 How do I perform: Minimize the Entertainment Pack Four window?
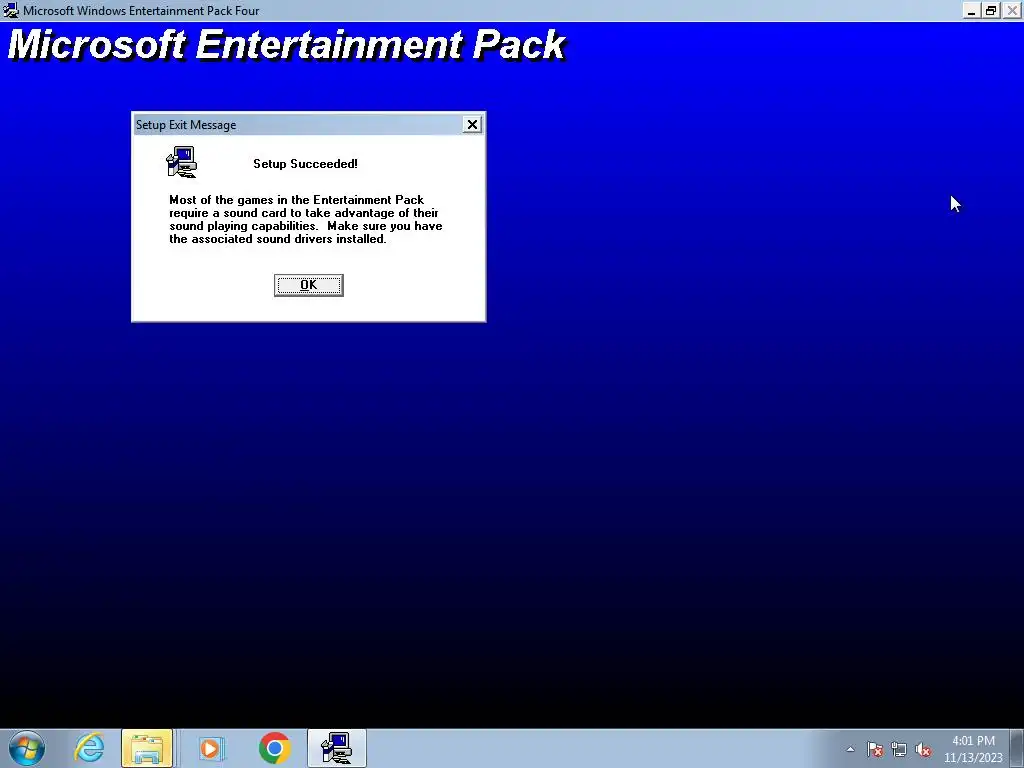[971, 10]
